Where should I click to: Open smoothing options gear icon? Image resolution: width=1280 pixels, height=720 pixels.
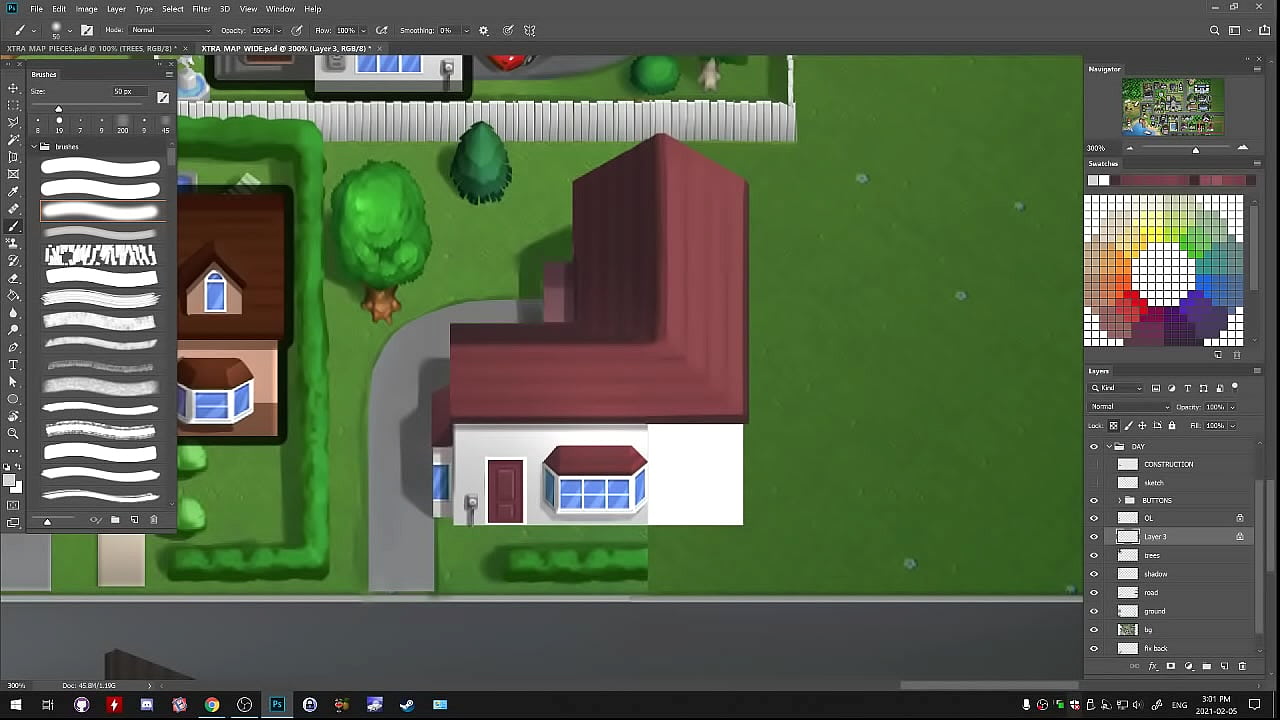(484, 31)
